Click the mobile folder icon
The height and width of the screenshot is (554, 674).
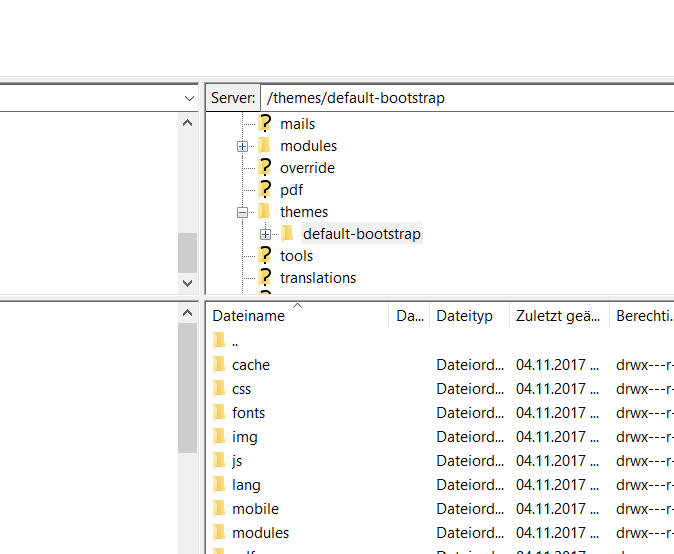[219, 509]
